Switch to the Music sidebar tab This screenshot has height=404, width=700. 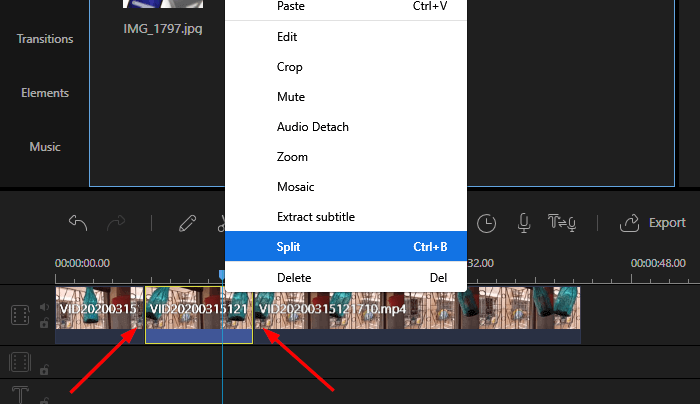point(45,147)
